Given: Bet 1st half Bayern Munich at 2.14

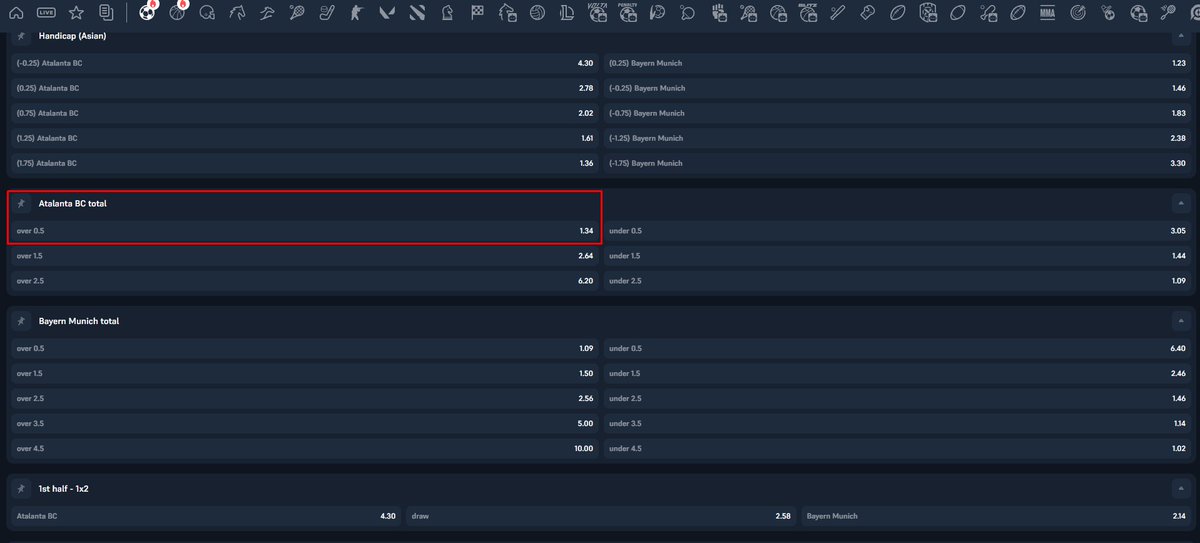Looking at the screenshot, I should coord(995,516).
